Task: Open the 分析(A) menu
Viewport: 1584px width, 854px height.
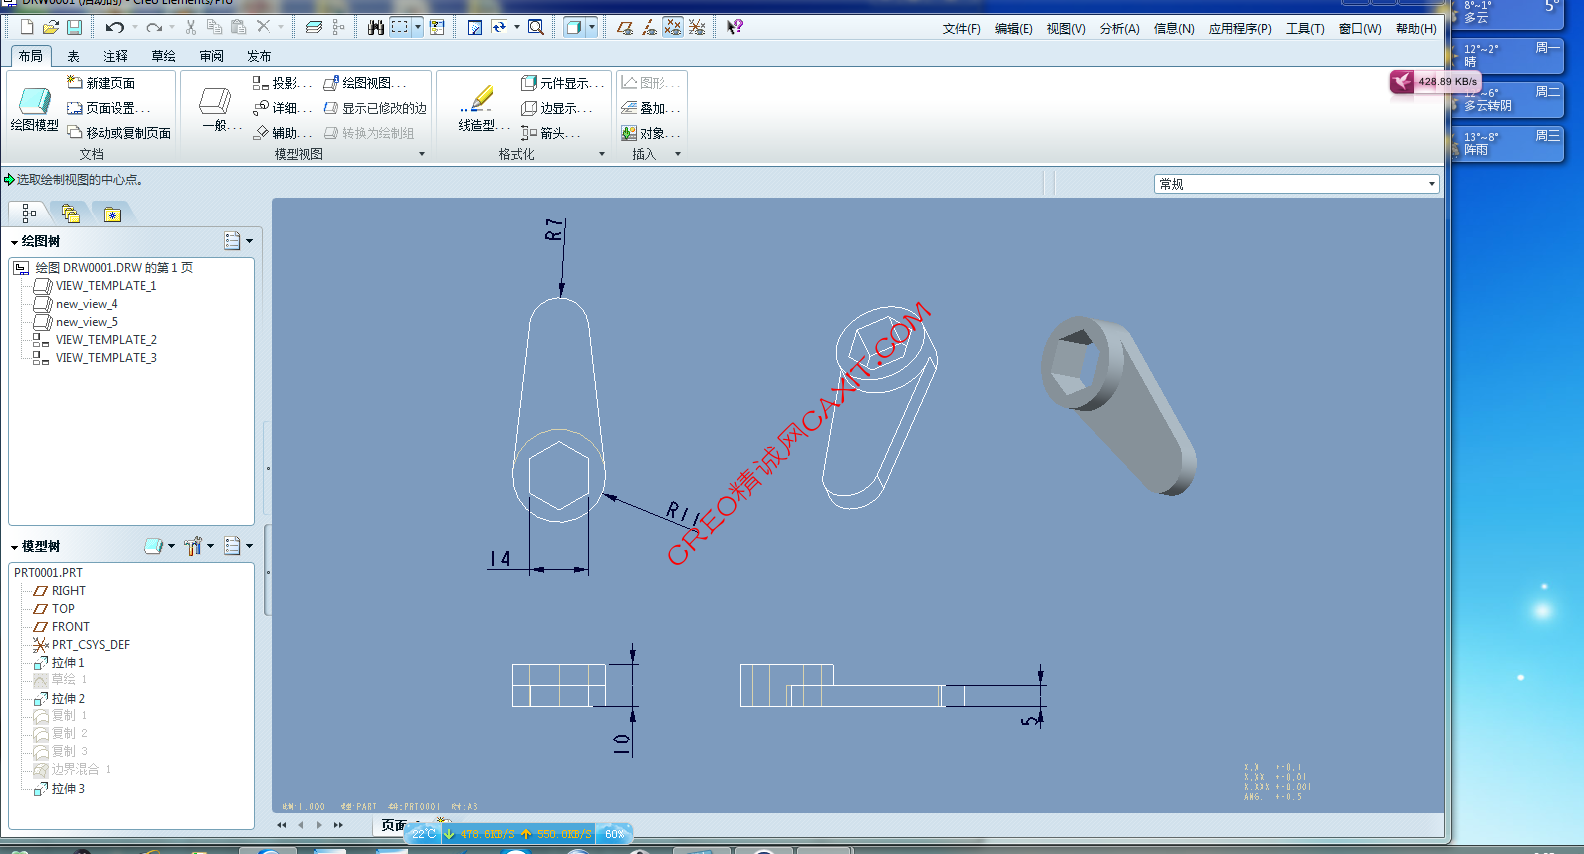Action: coord(1119,29)
